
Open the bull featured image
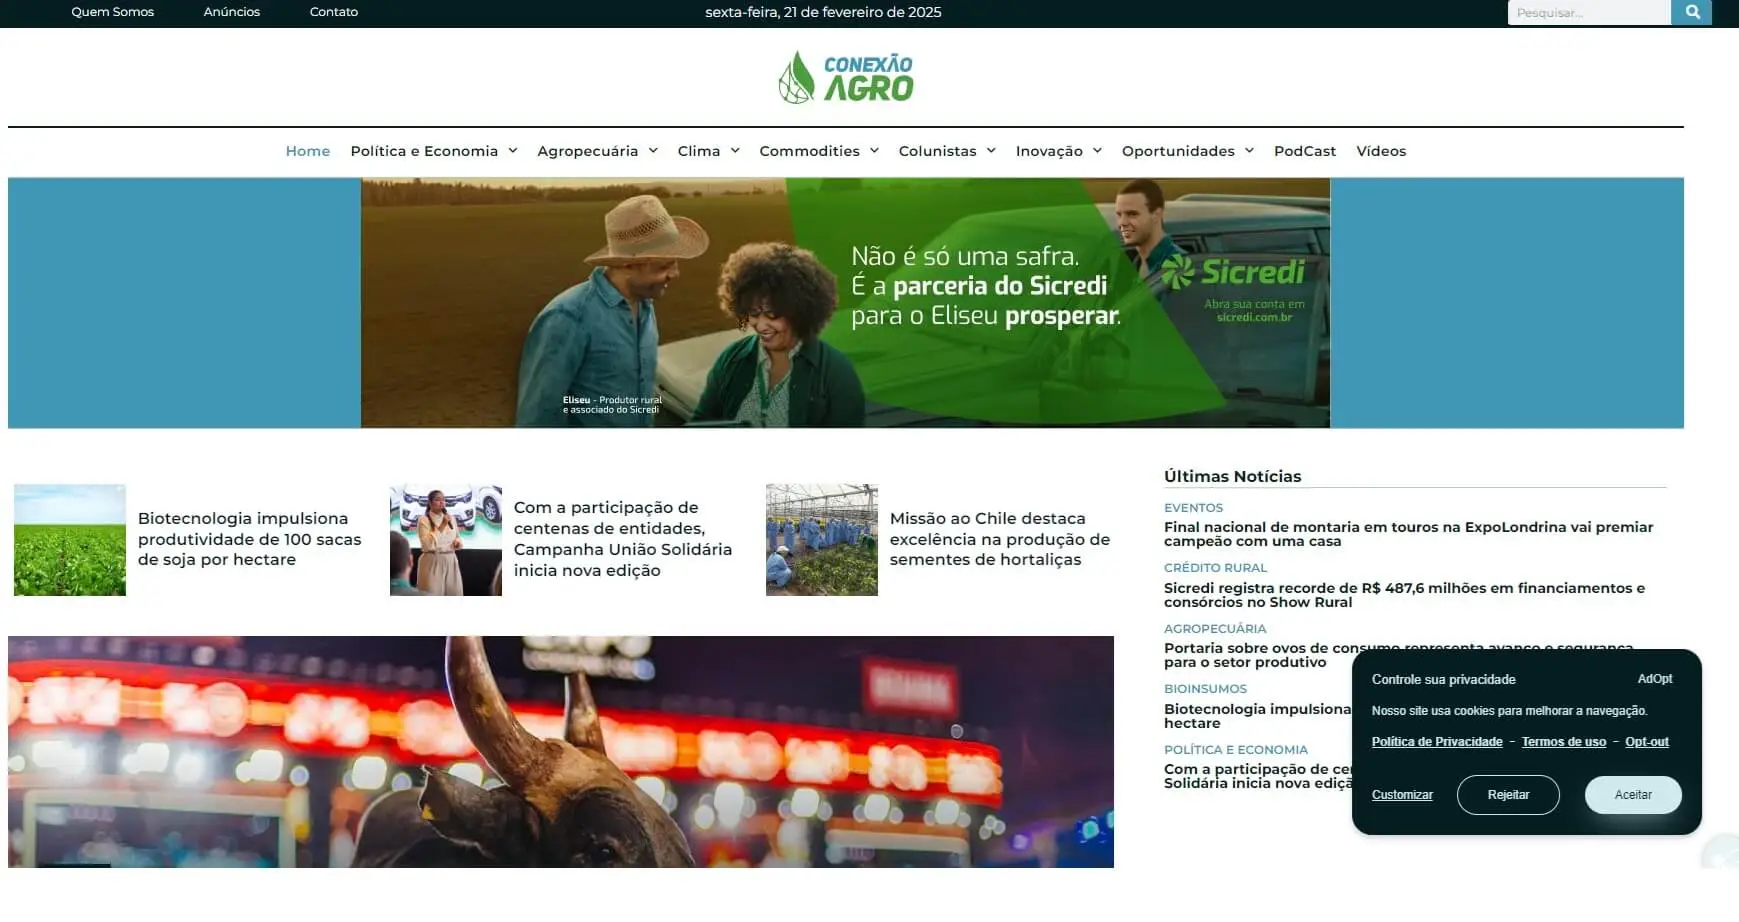coord(561,752)
